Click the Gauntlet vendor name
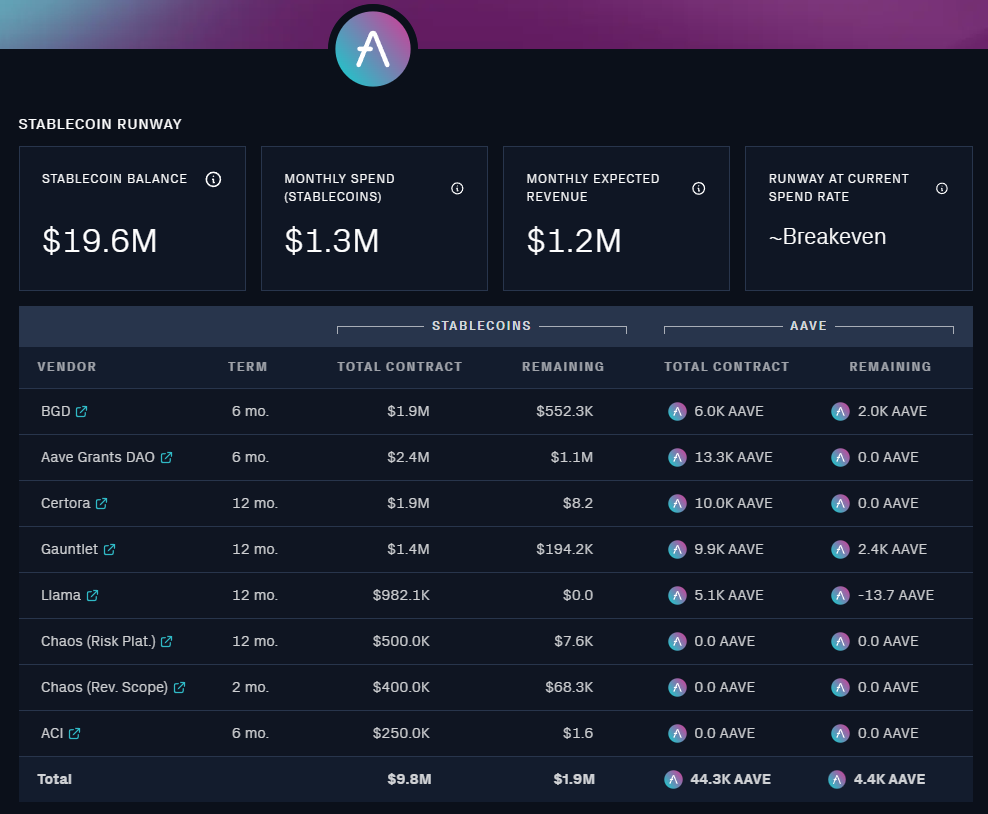988x814 pixels. click(x=69, y=549)
